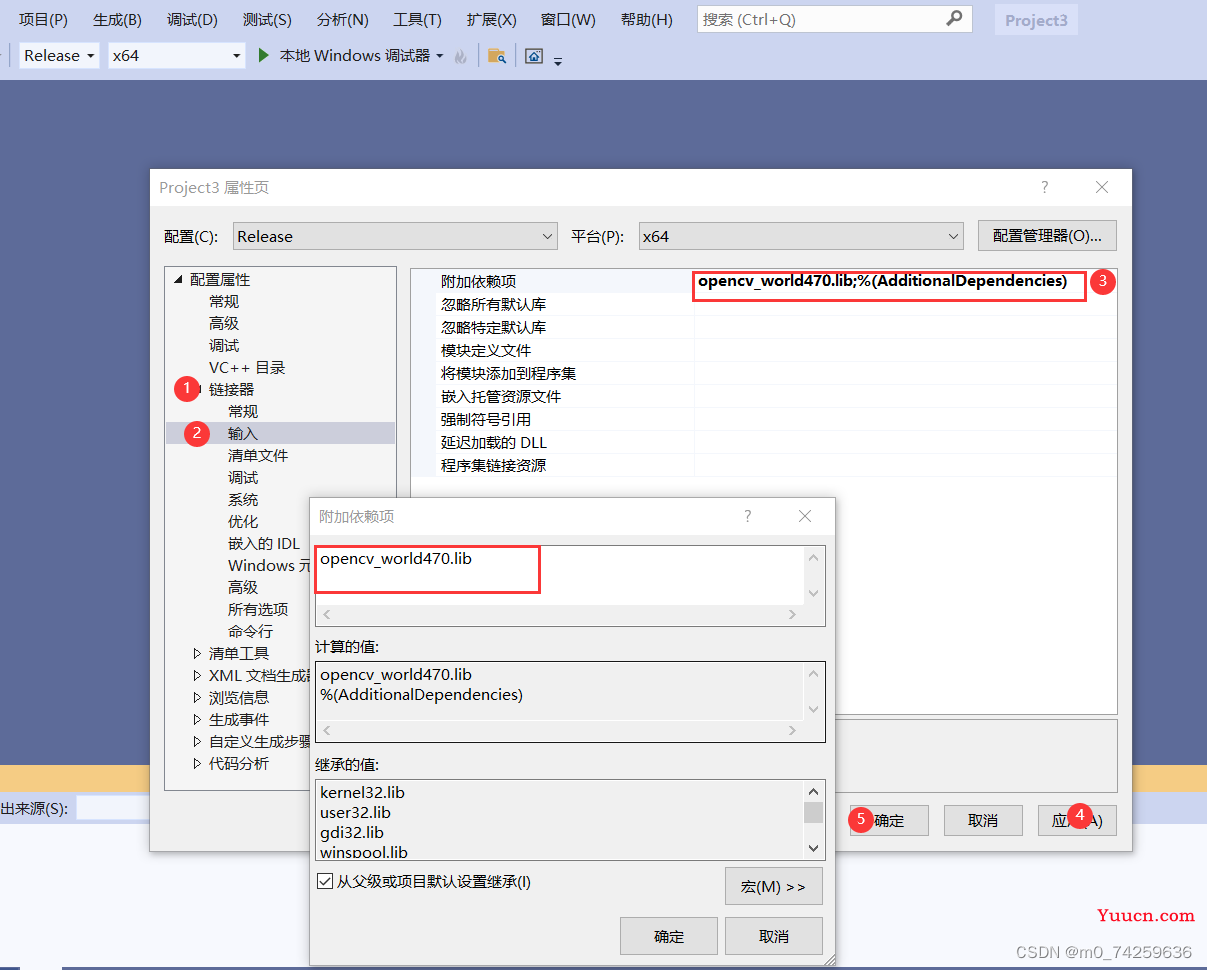This screenshot has height=970, width=1207.
Task: Expand the 清单工具 tree node
Action: click(x=197, y=654)
